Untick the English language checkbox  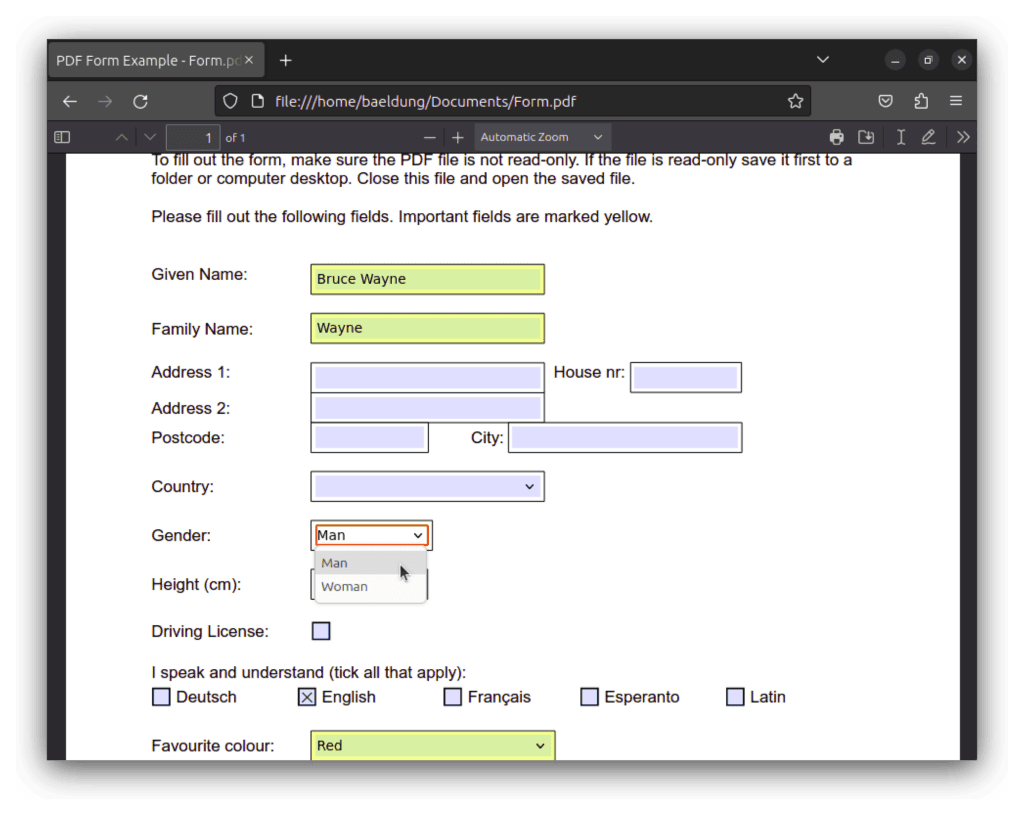307,697
